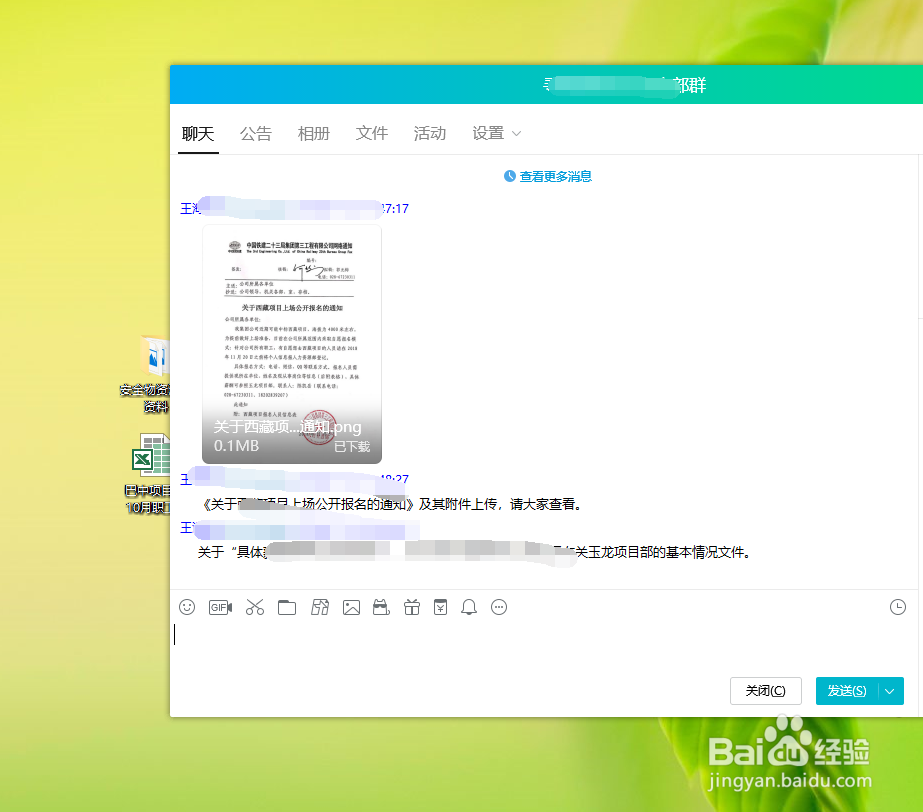Viewport: 923px width, 812px height.
Task: Click into the message input box
Action: (x=542, y=645)
